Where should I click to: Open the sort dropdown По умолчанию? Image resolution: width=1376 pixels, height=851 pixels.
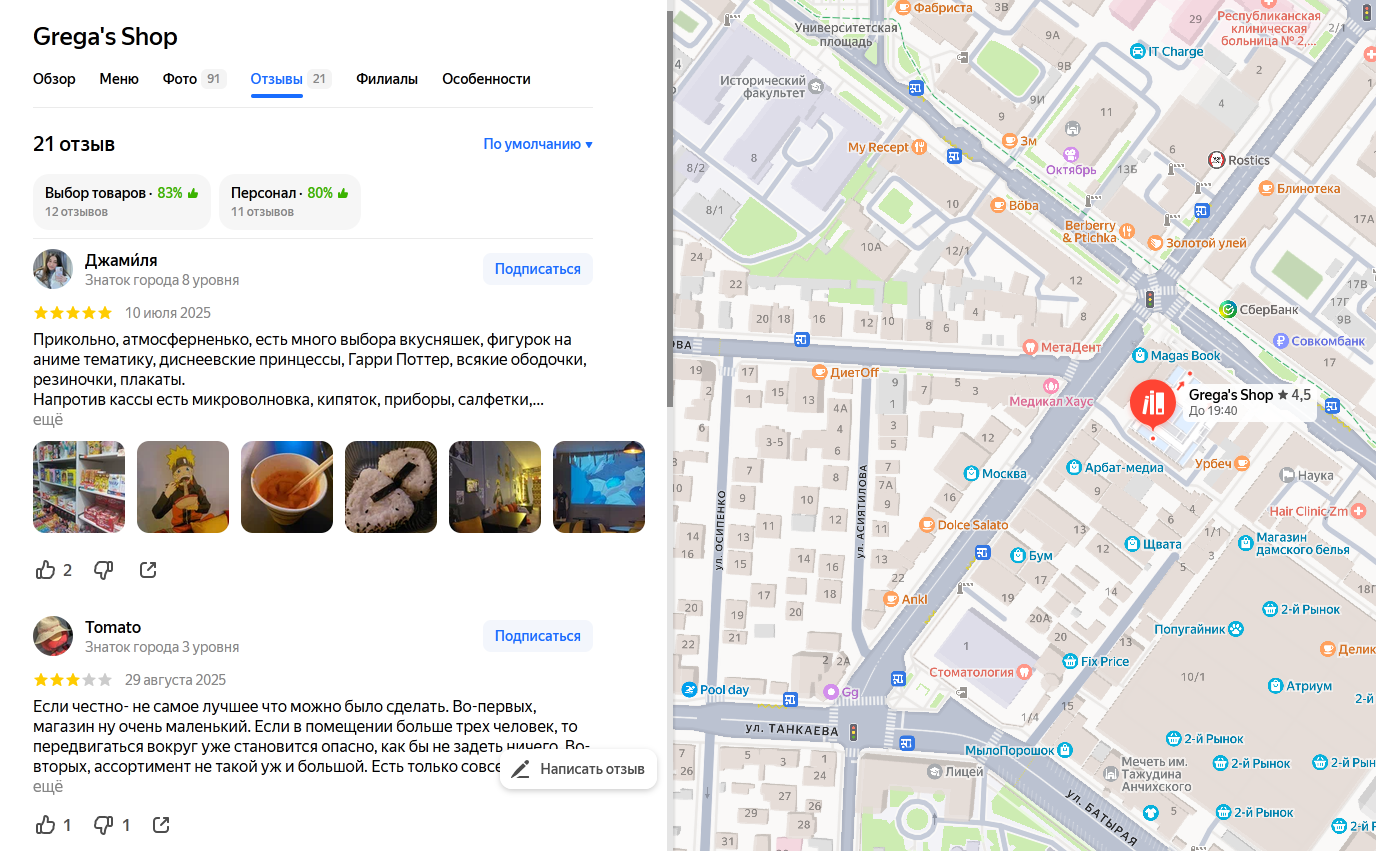pos(538,144)
